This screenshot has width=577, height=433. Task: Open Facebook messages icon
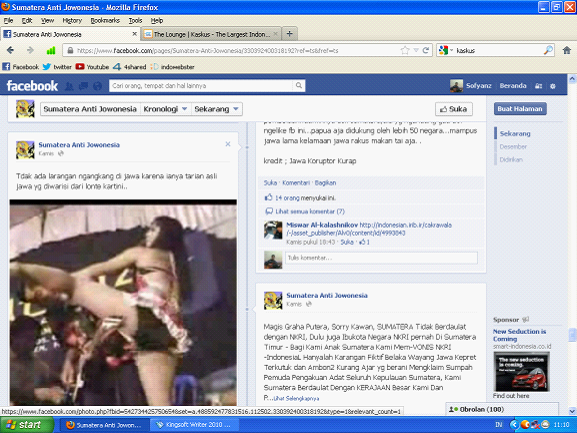click(x=84, y=86)
